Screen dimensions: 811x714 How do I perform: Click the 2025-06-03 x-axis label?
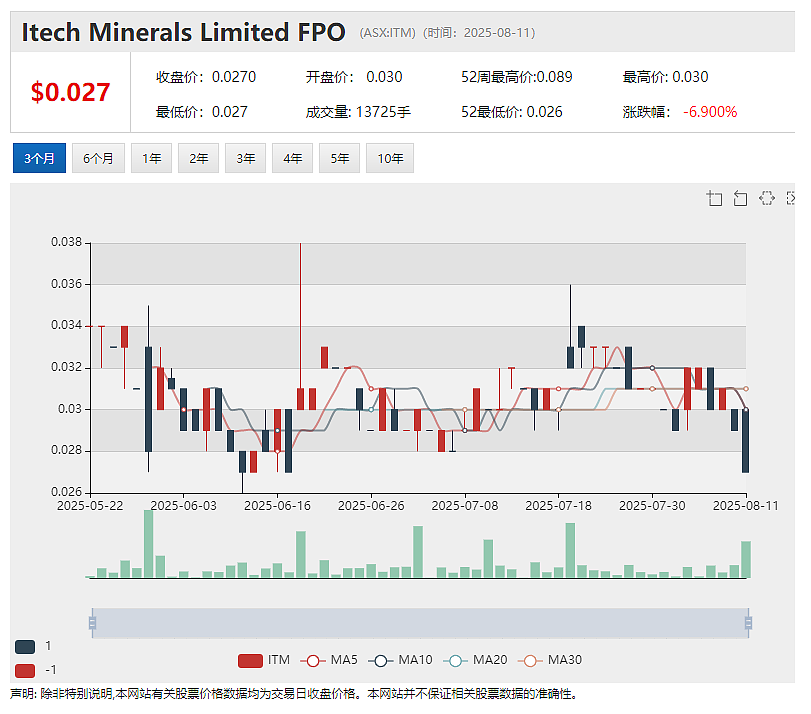pos(184,506)
